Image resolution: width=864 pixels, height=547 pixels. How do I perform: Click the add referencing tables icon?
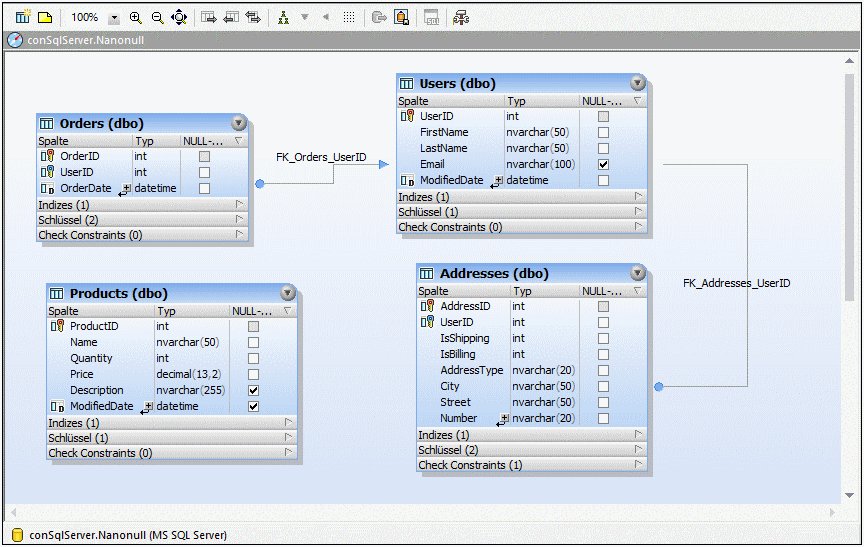231,18
